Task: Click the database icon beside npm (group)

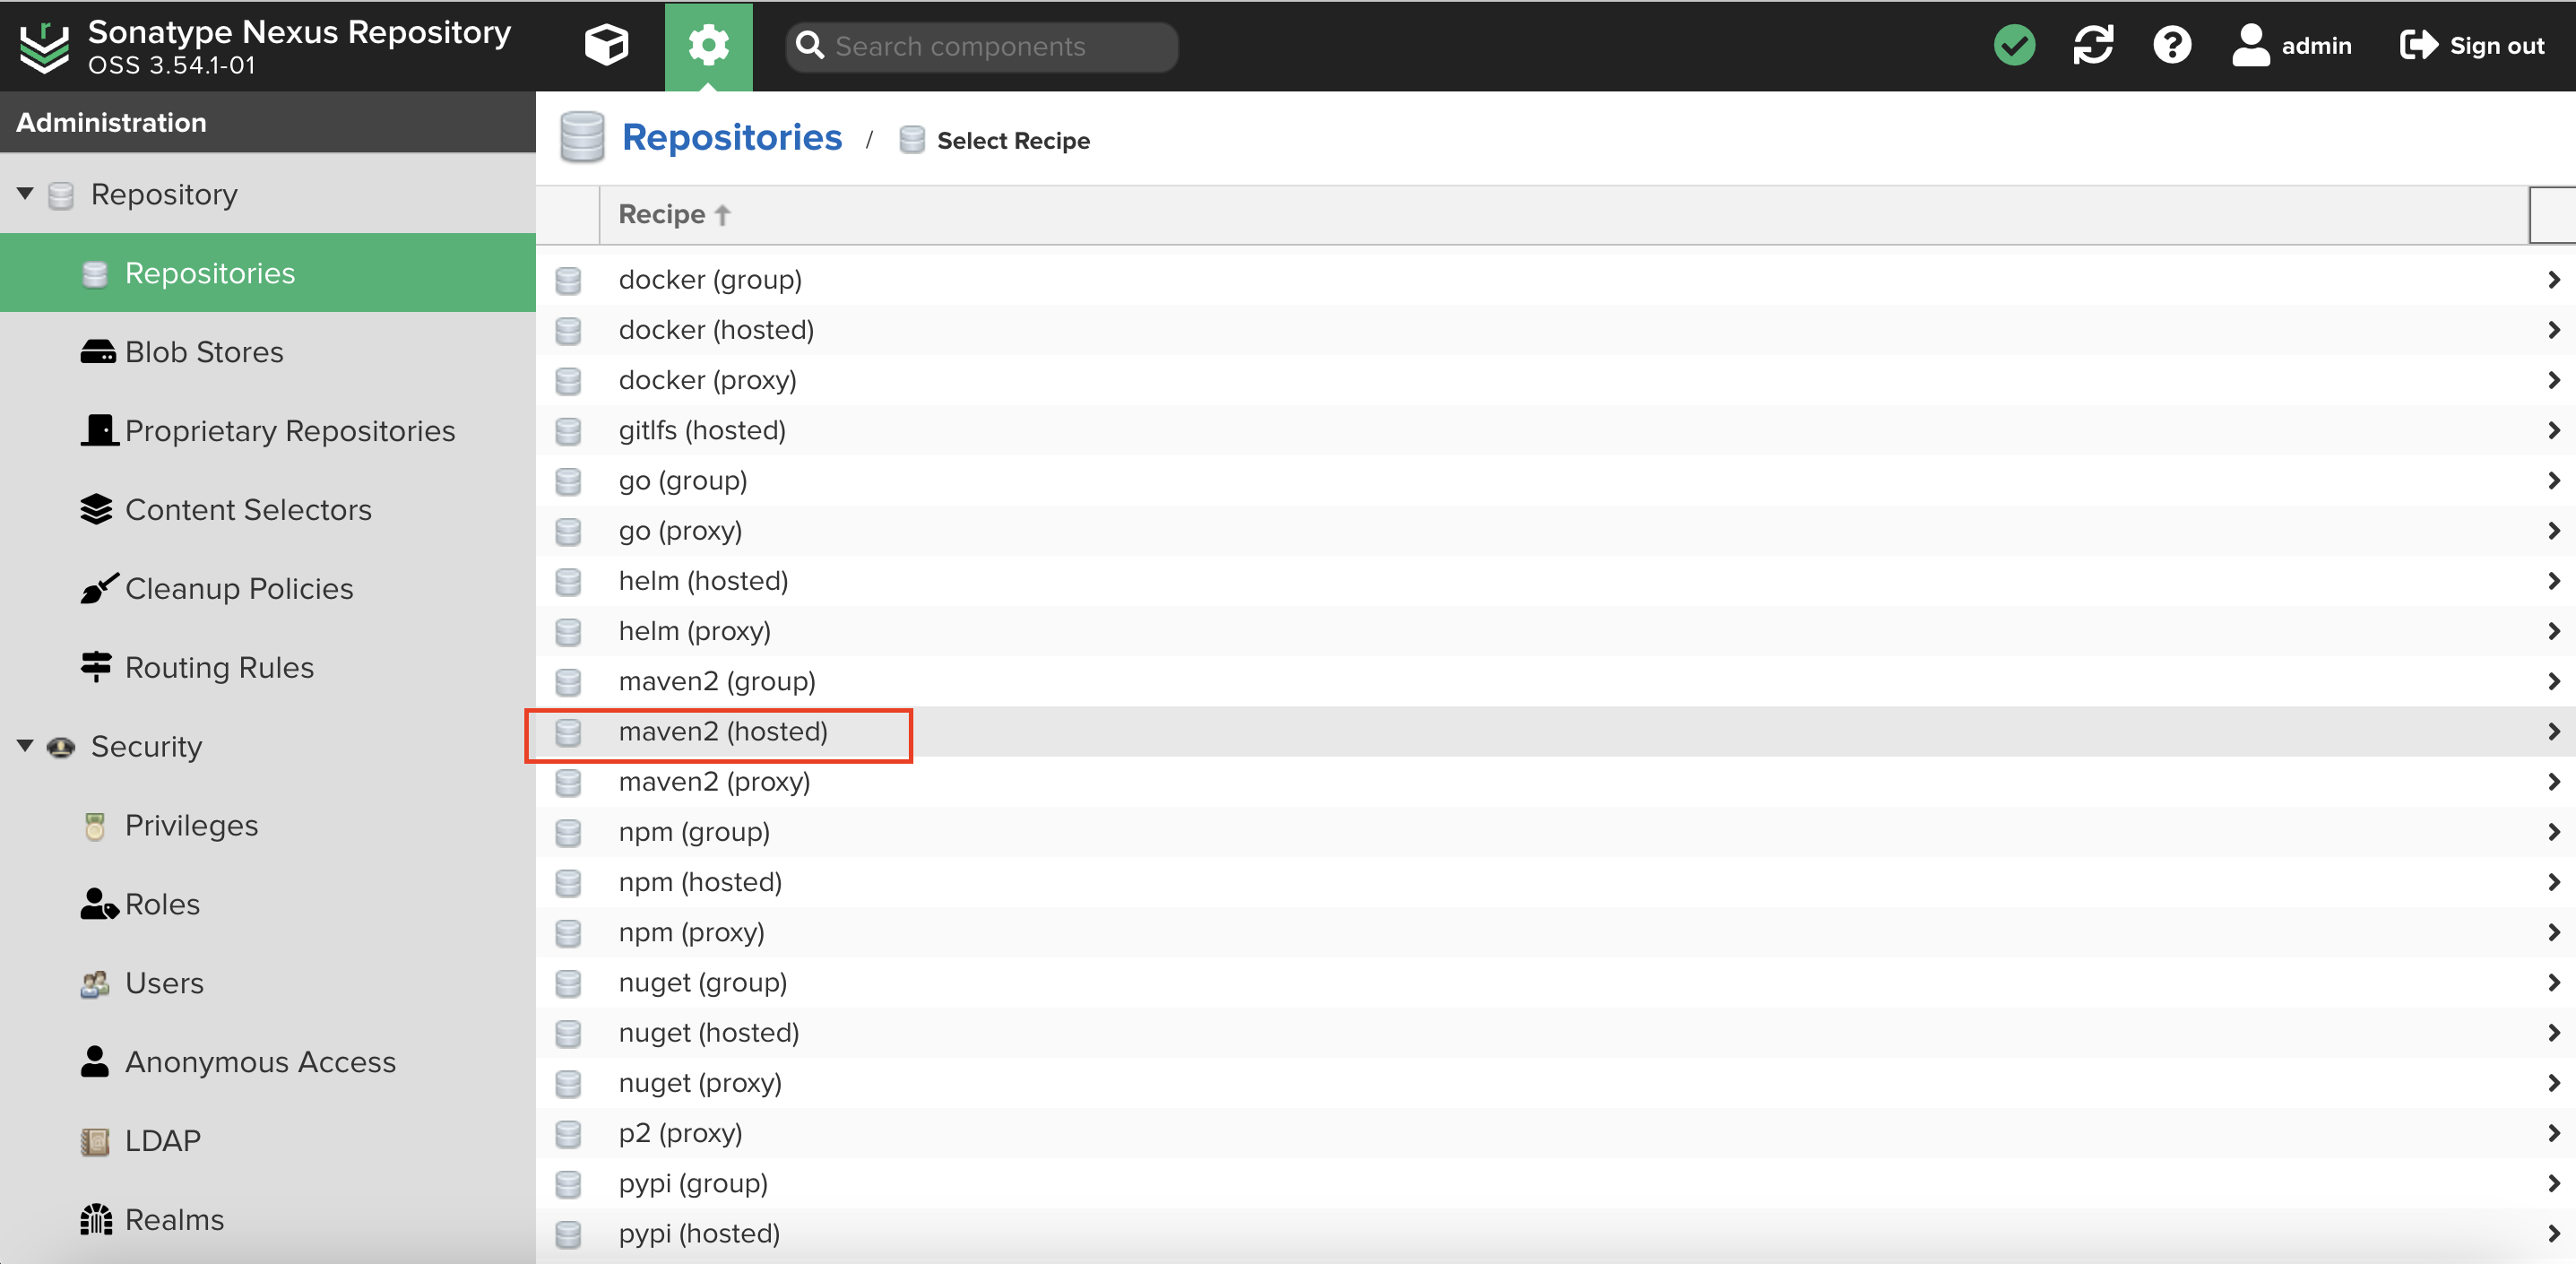Action: [x=568, y=833]
